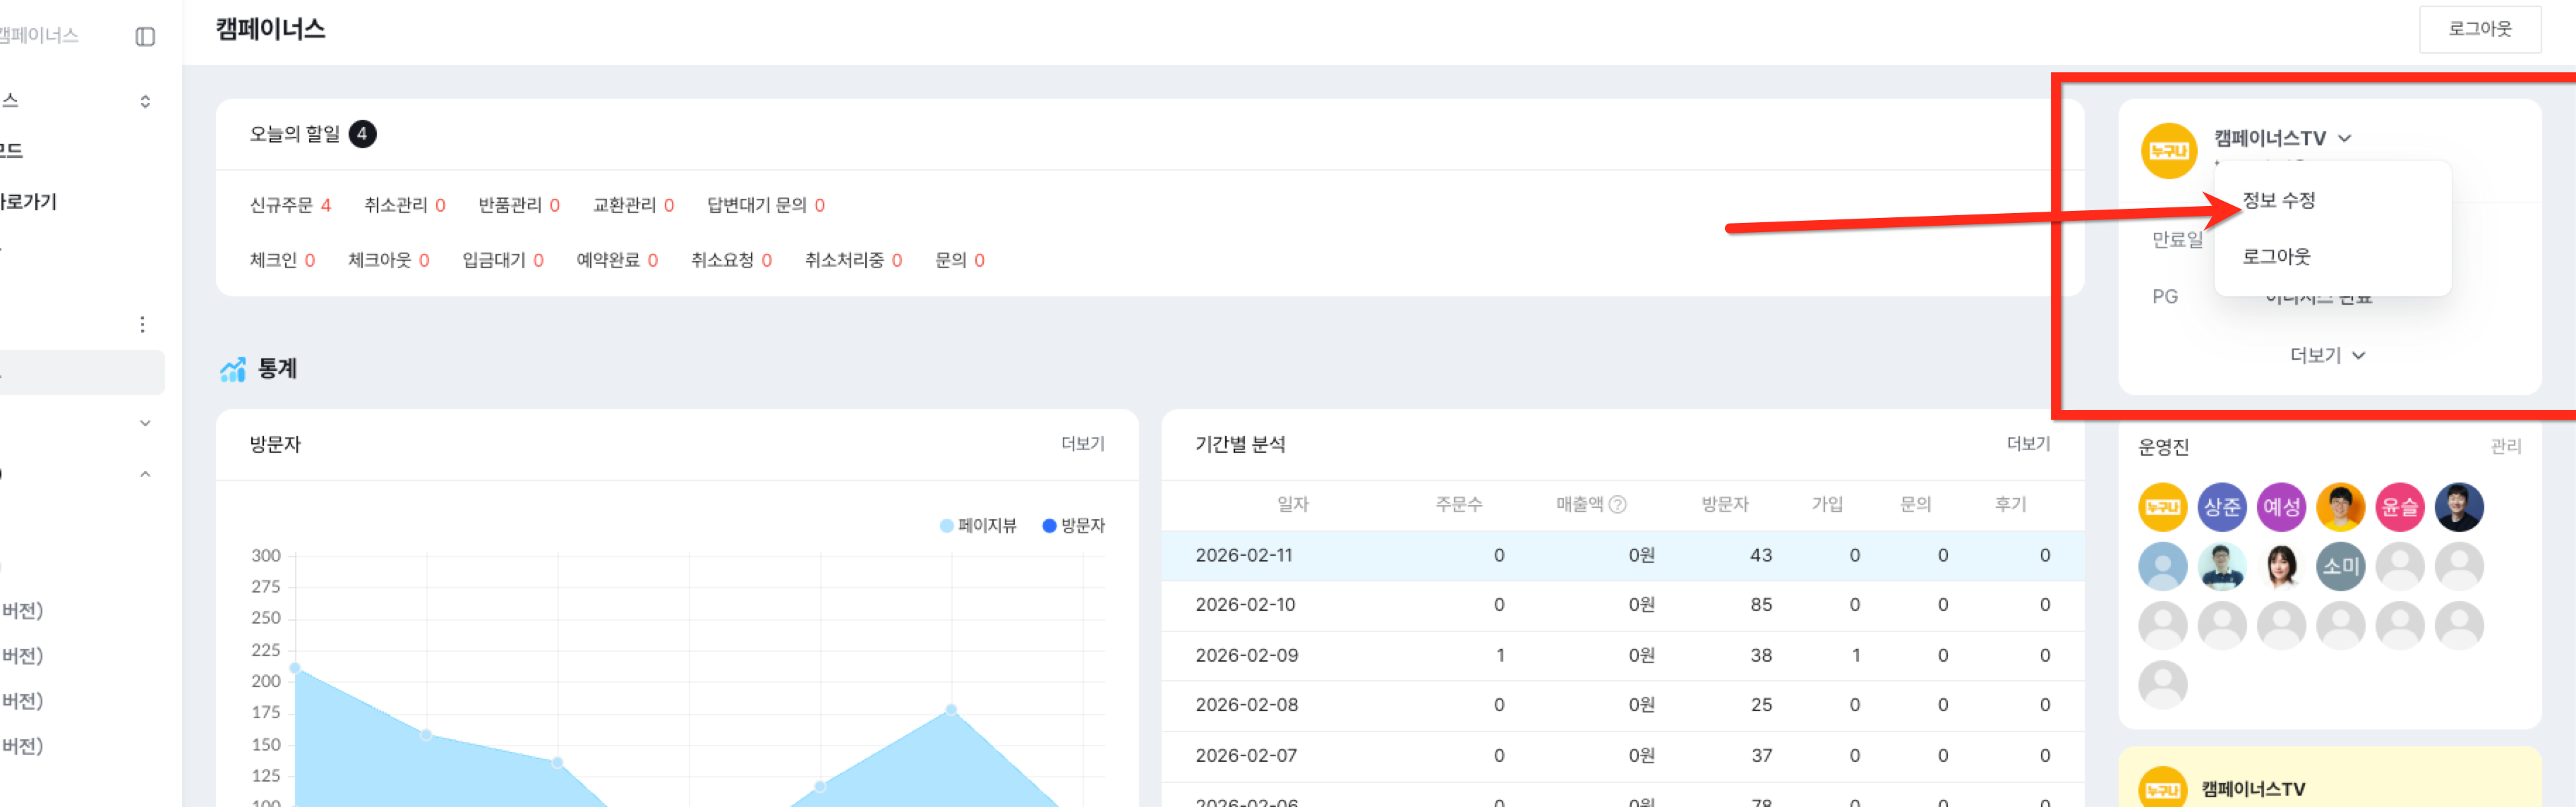Select 정보 수정 from dropdown menu

tap(2278, 200)
